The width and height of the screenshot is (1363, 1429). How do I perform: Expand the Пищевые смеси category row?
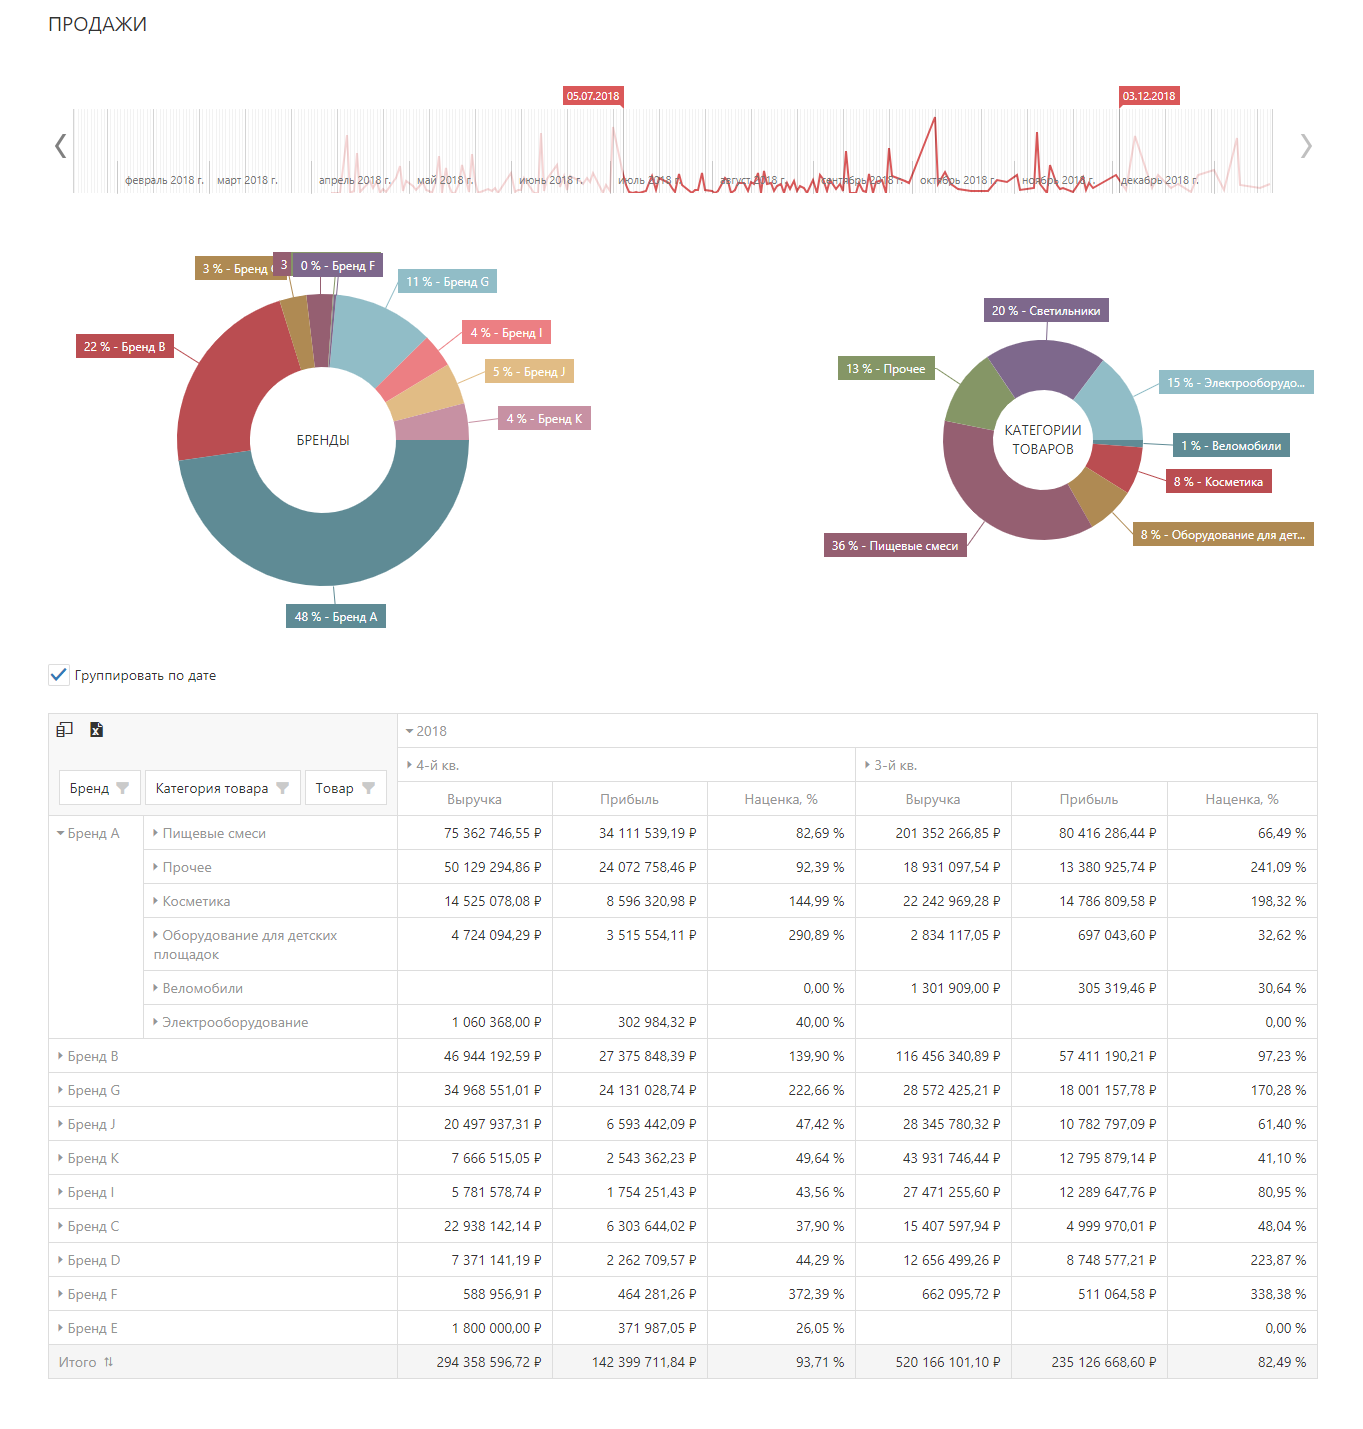(155, 833)
